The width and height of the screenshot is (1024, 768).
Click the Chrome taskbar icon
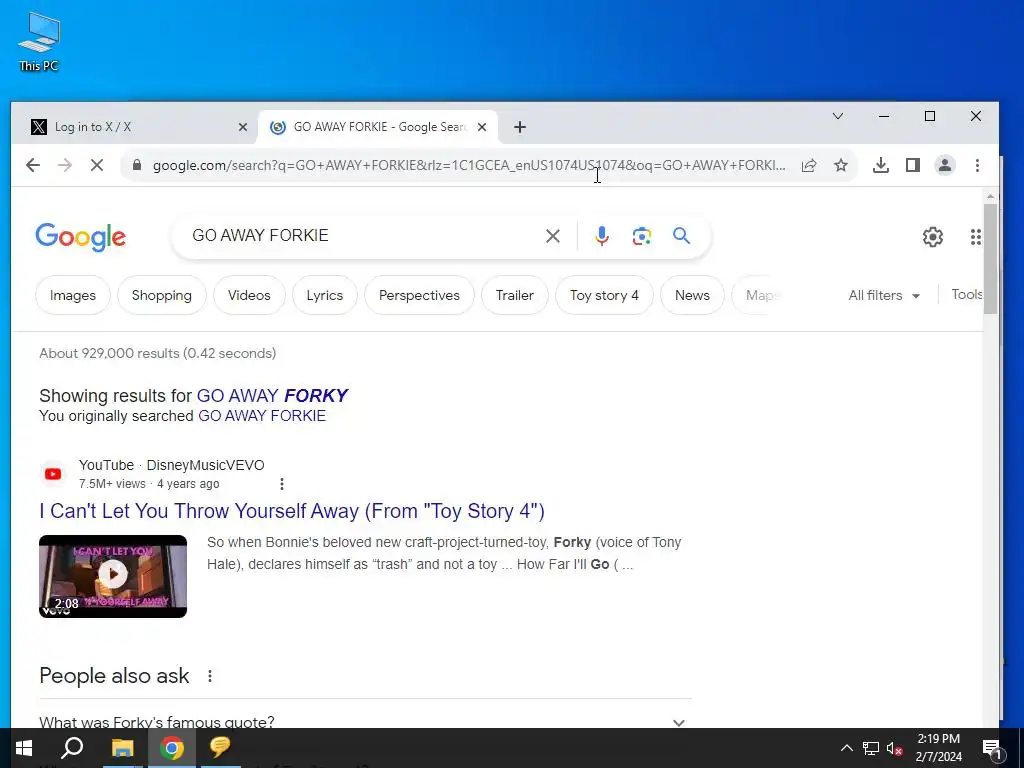[172, 748]
